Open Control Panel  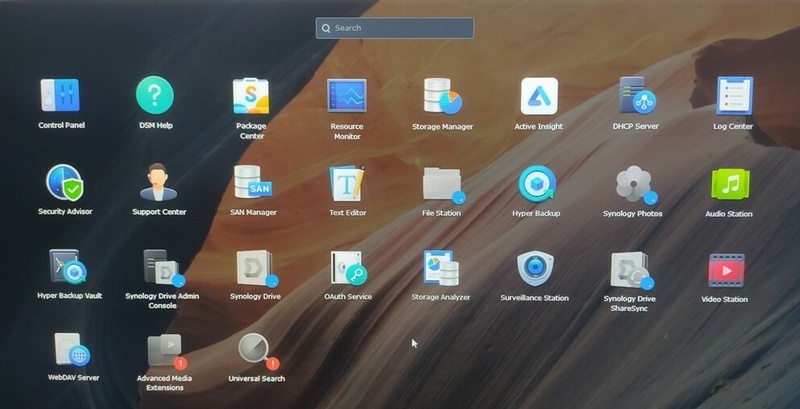pos(60,95)
